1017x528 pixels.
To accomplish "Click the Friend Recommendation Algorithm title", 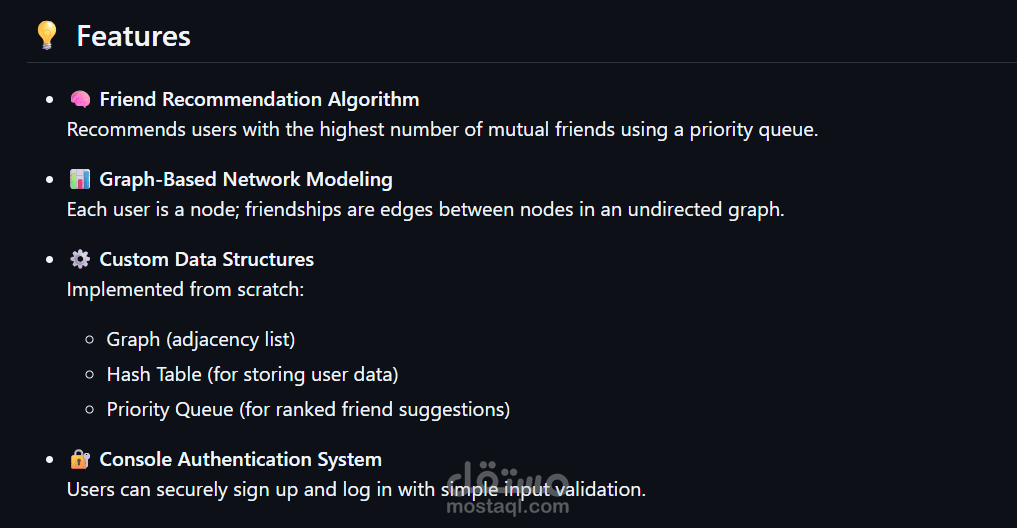I will 259,100.
